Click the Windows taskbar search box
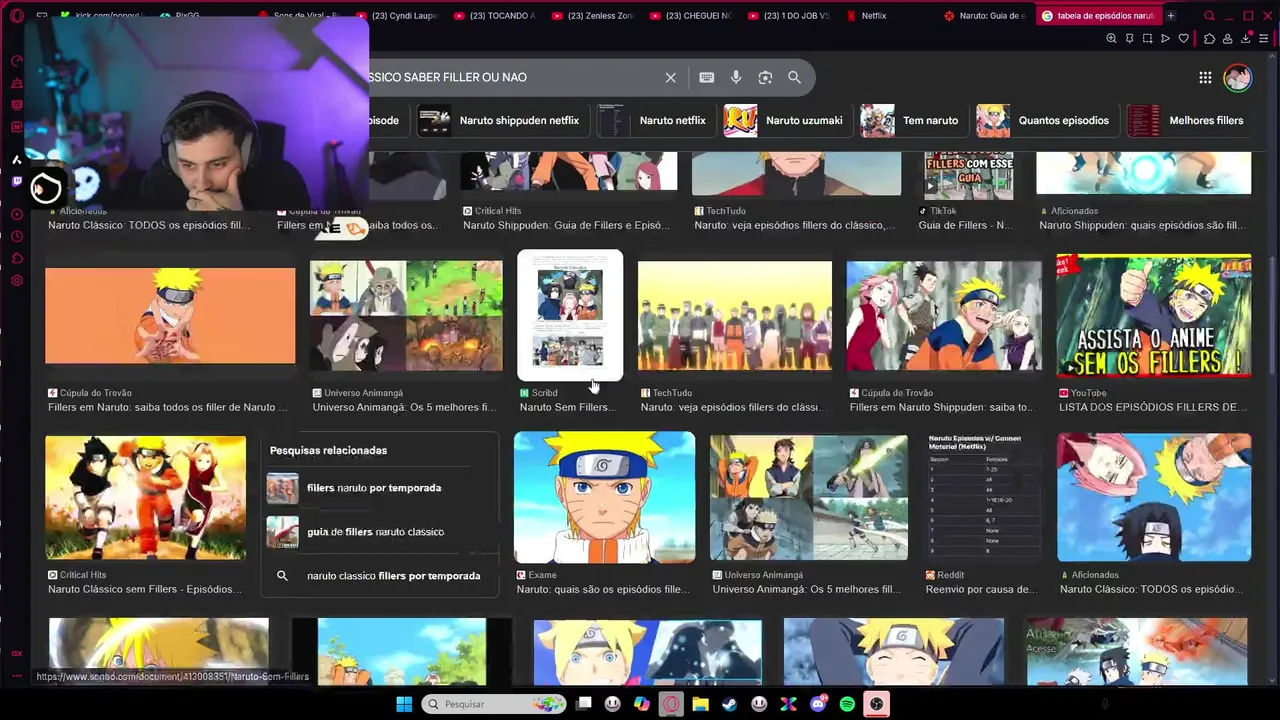The width and height of the screenshot is (1280, 720). [494, 704]
